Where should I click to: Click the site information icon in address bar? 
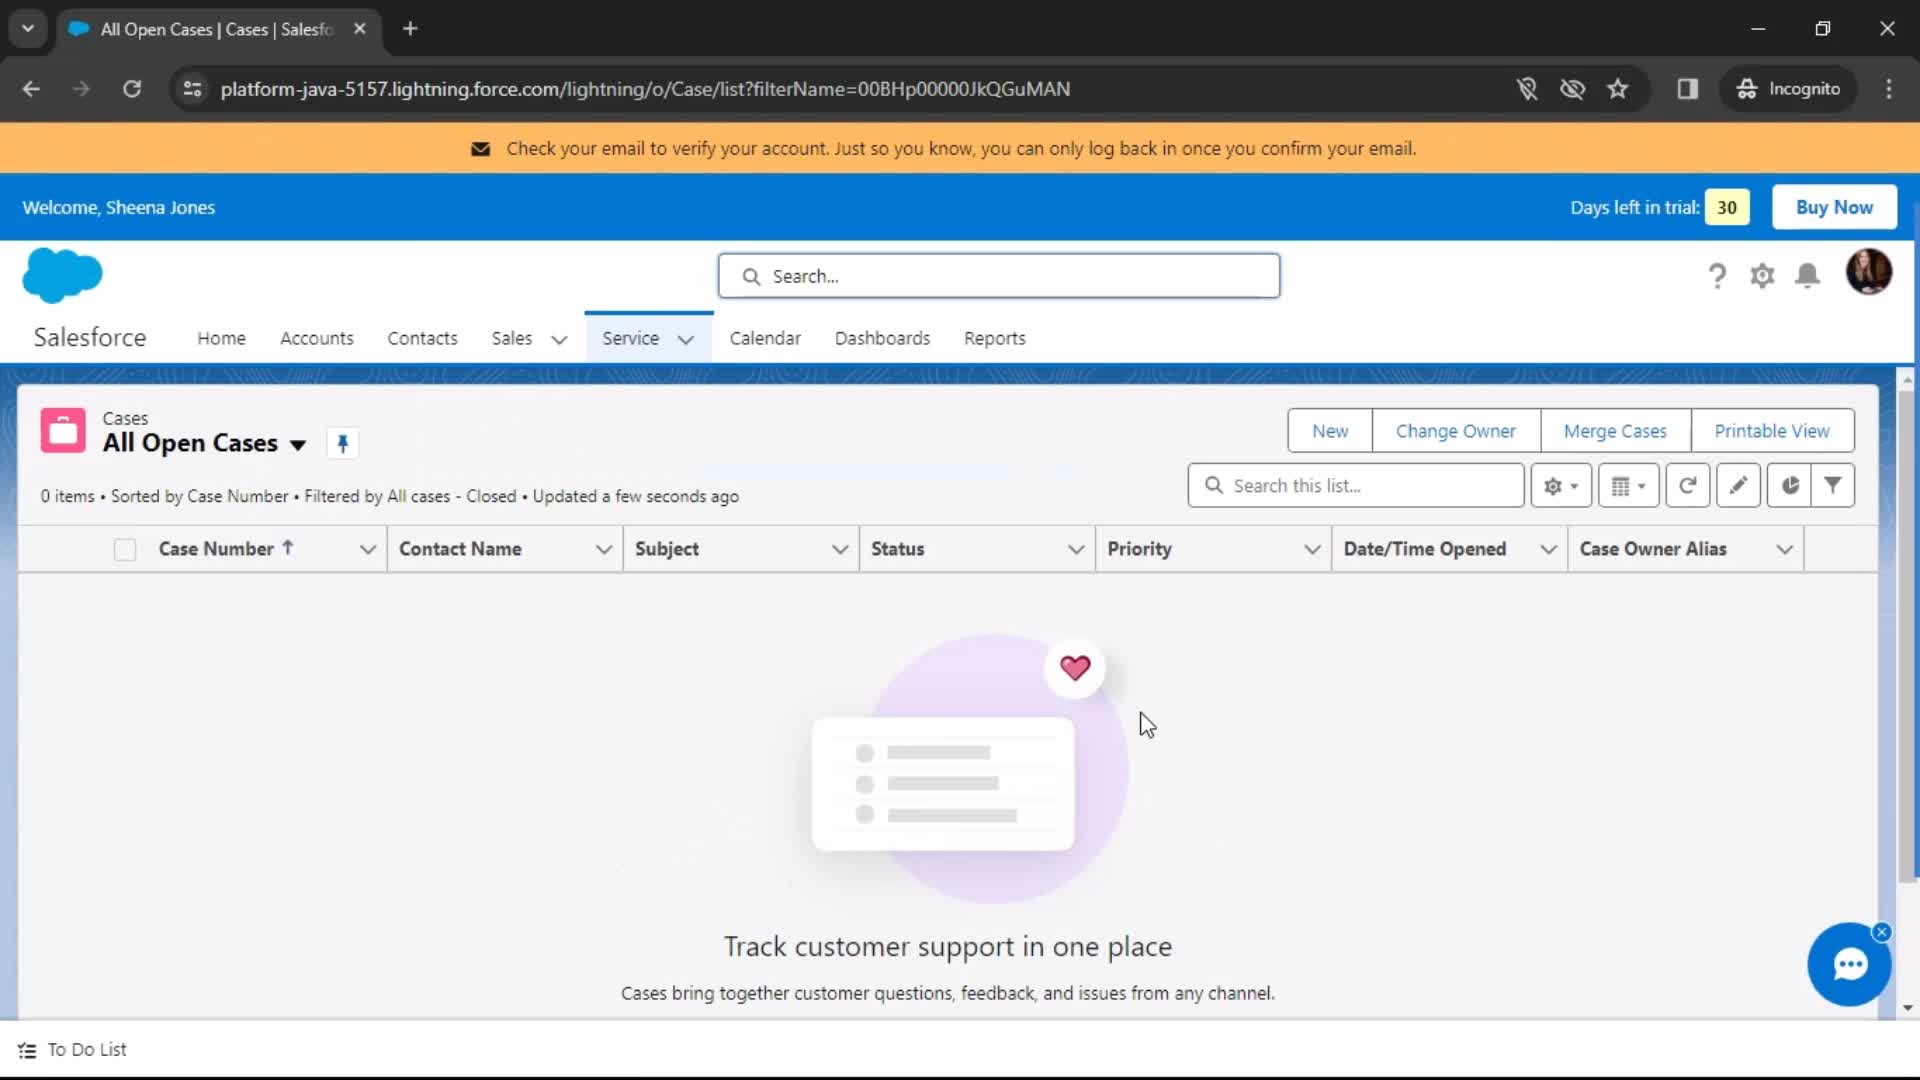coord(192,89)
